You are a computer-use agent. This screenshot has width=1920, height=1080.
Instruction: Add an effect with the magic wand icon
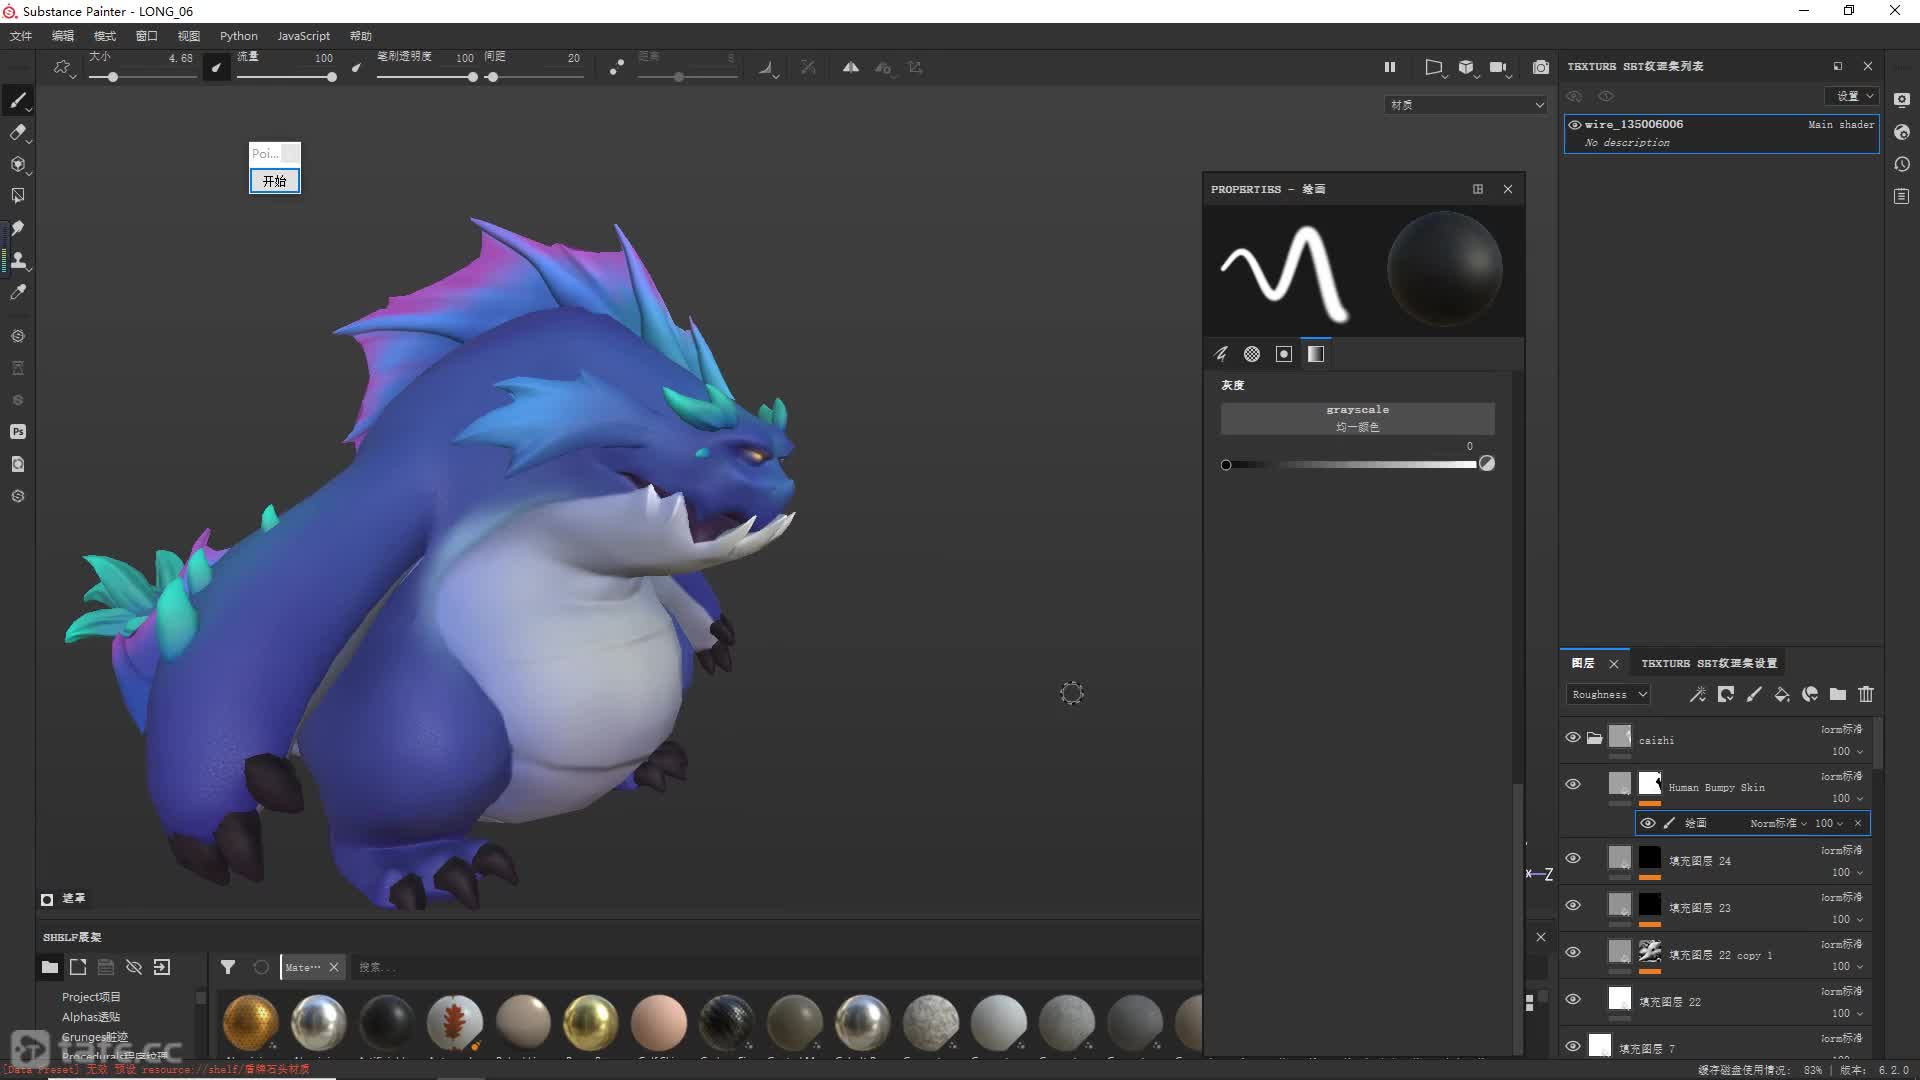click(1697, 694)
